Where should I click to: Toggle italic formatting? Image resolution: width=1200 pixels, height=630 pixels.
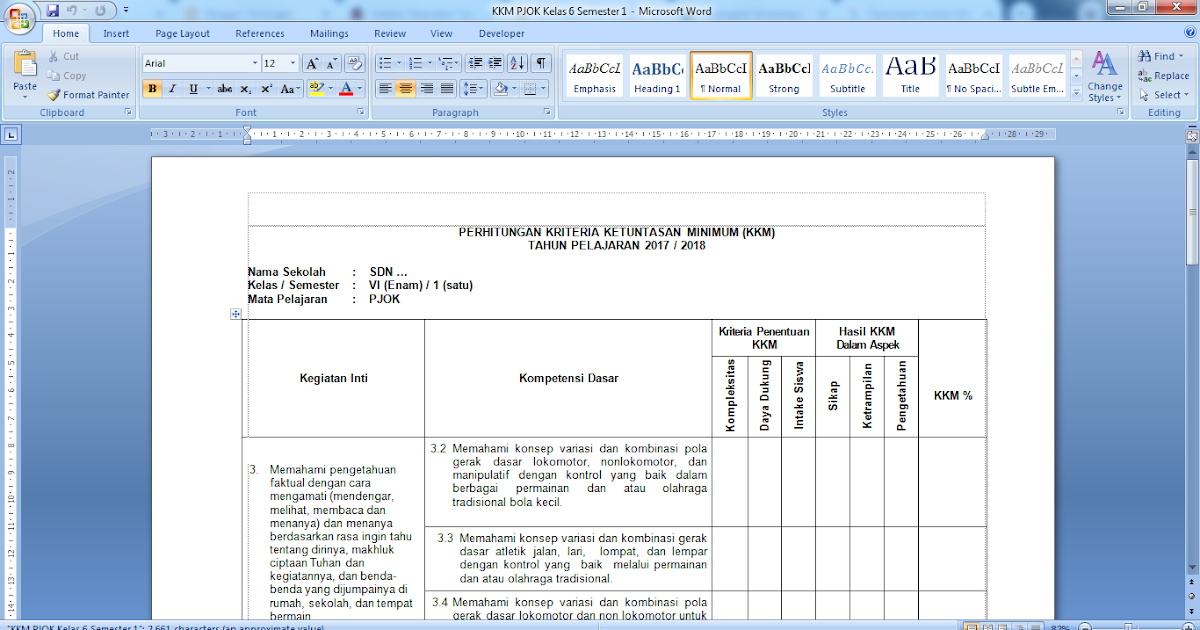pyautogui.click(x=170, y=89)
